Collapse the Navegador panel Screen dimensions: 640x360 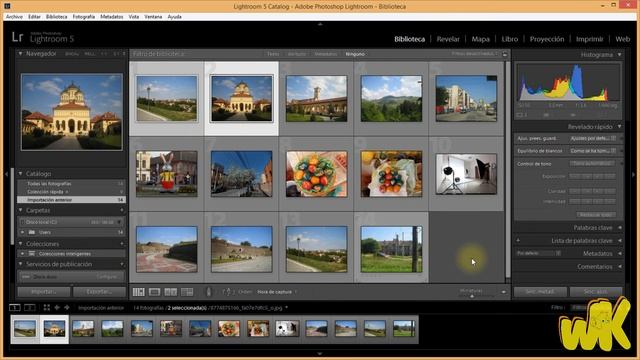click(20, 53)
